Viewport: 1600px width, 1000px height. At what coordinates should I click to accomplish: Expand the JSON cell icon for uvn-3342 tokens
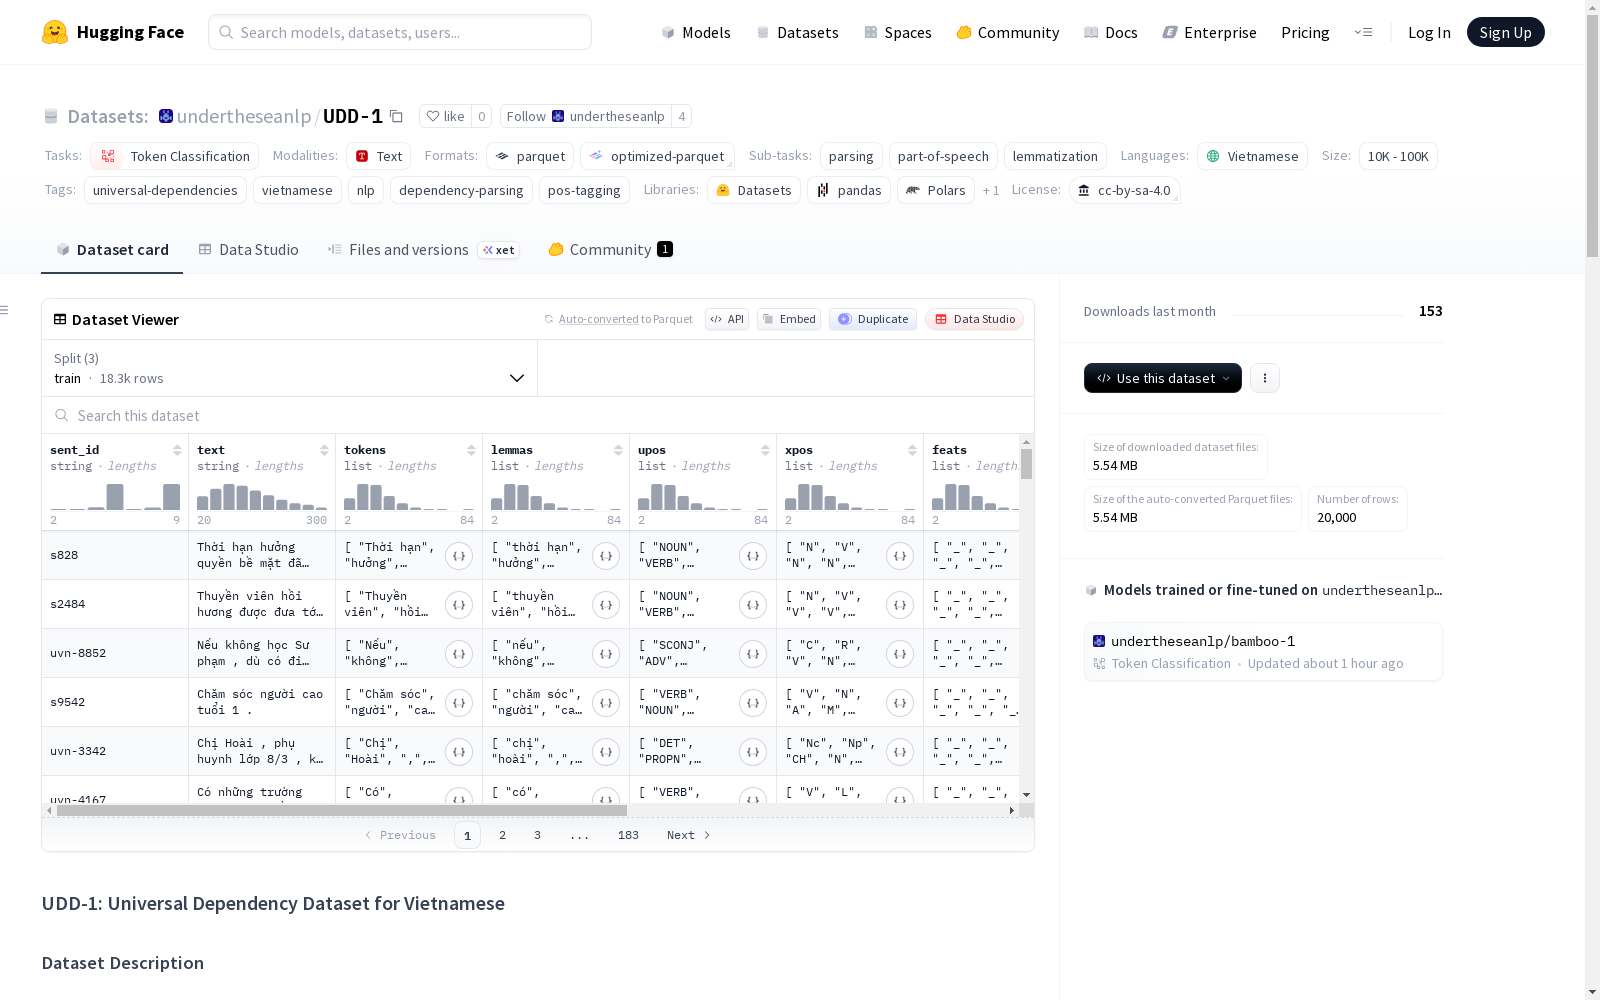(459, 752)
